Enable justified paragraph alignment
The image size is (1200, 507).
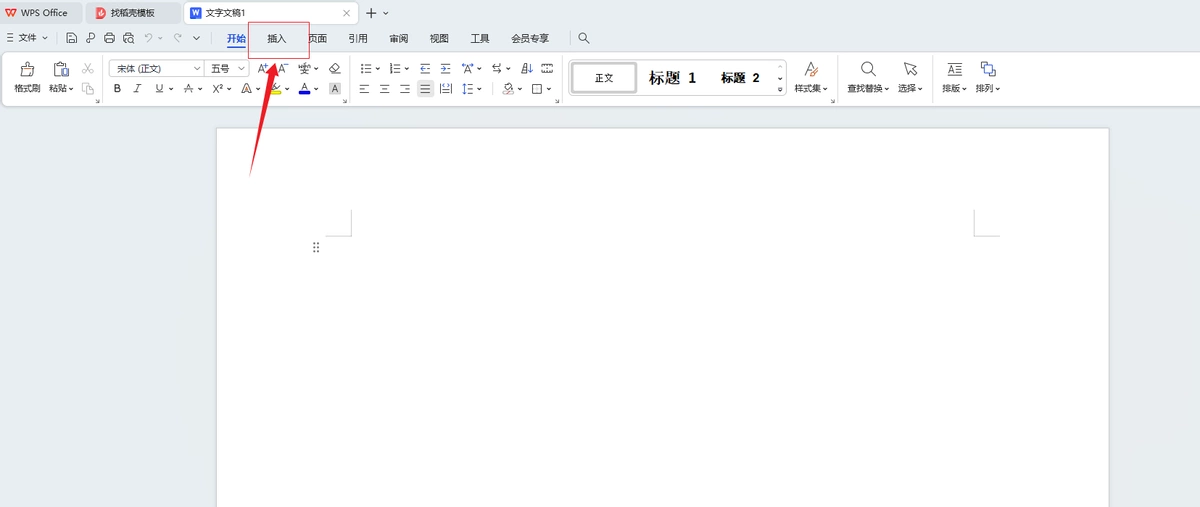425,89
